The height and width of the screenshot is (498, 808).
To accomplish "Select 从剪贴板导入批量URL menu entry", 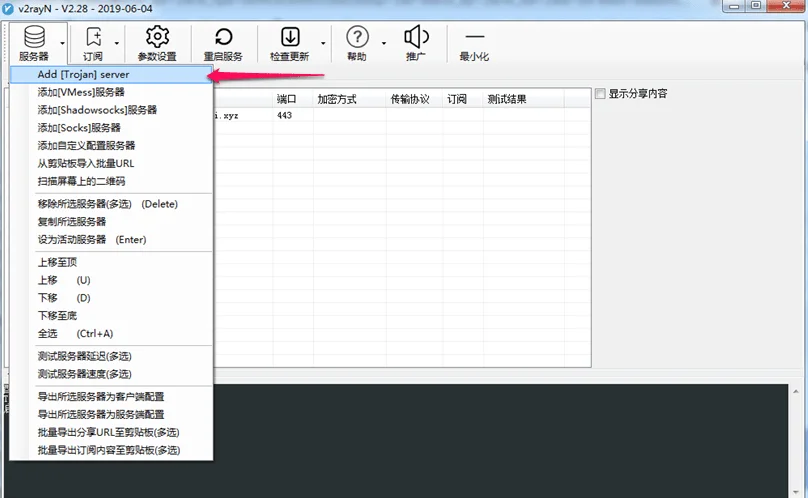I will [111, 163].
